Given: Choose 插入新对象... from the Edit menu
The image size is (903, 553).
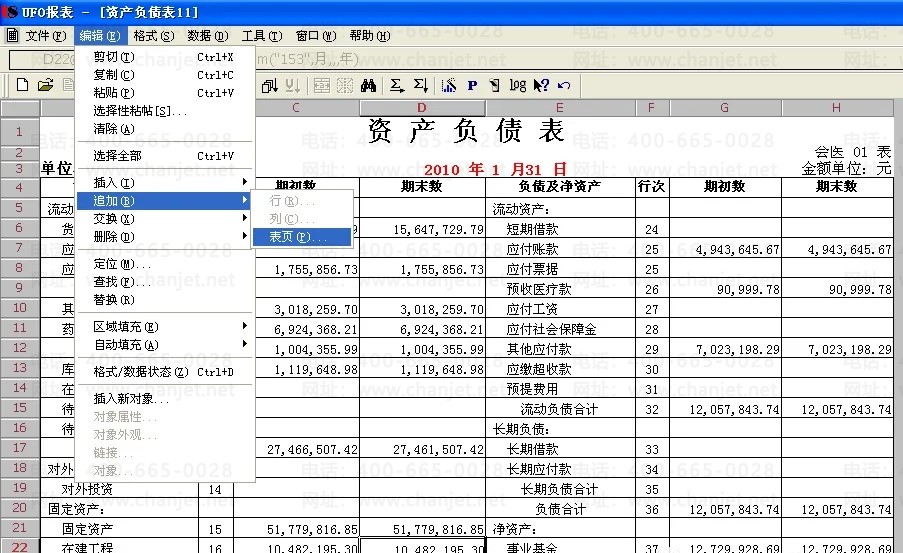Looking at the screenshot, I should [x=165, y=399].
